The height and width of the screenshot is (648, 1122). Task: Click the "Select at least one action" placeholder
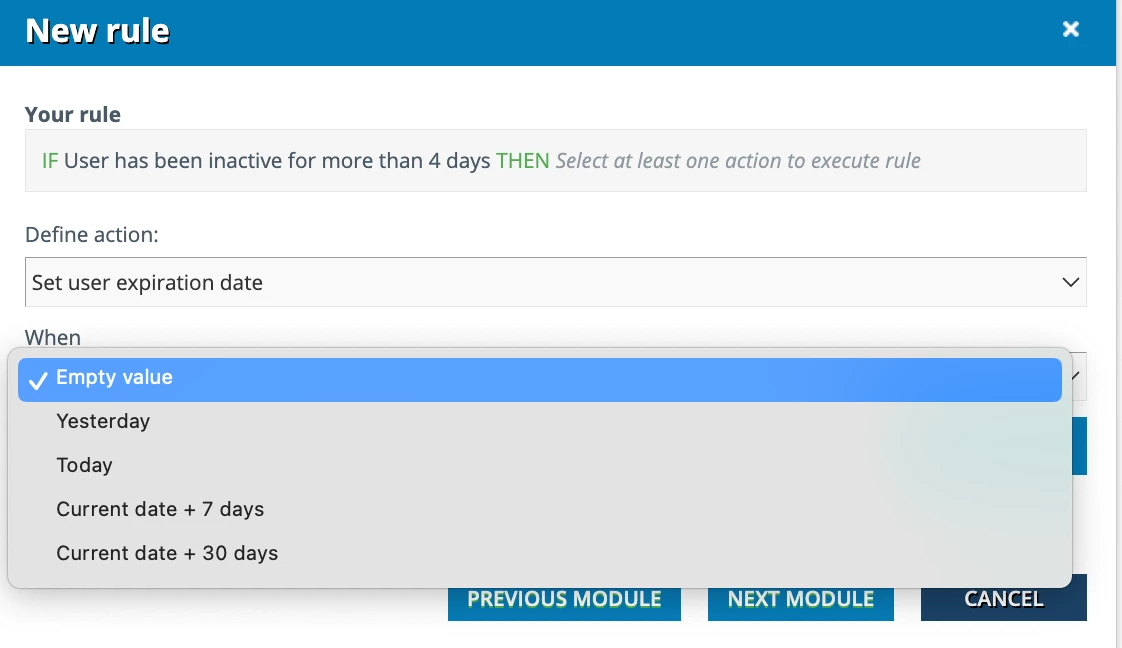pos(738,161)
